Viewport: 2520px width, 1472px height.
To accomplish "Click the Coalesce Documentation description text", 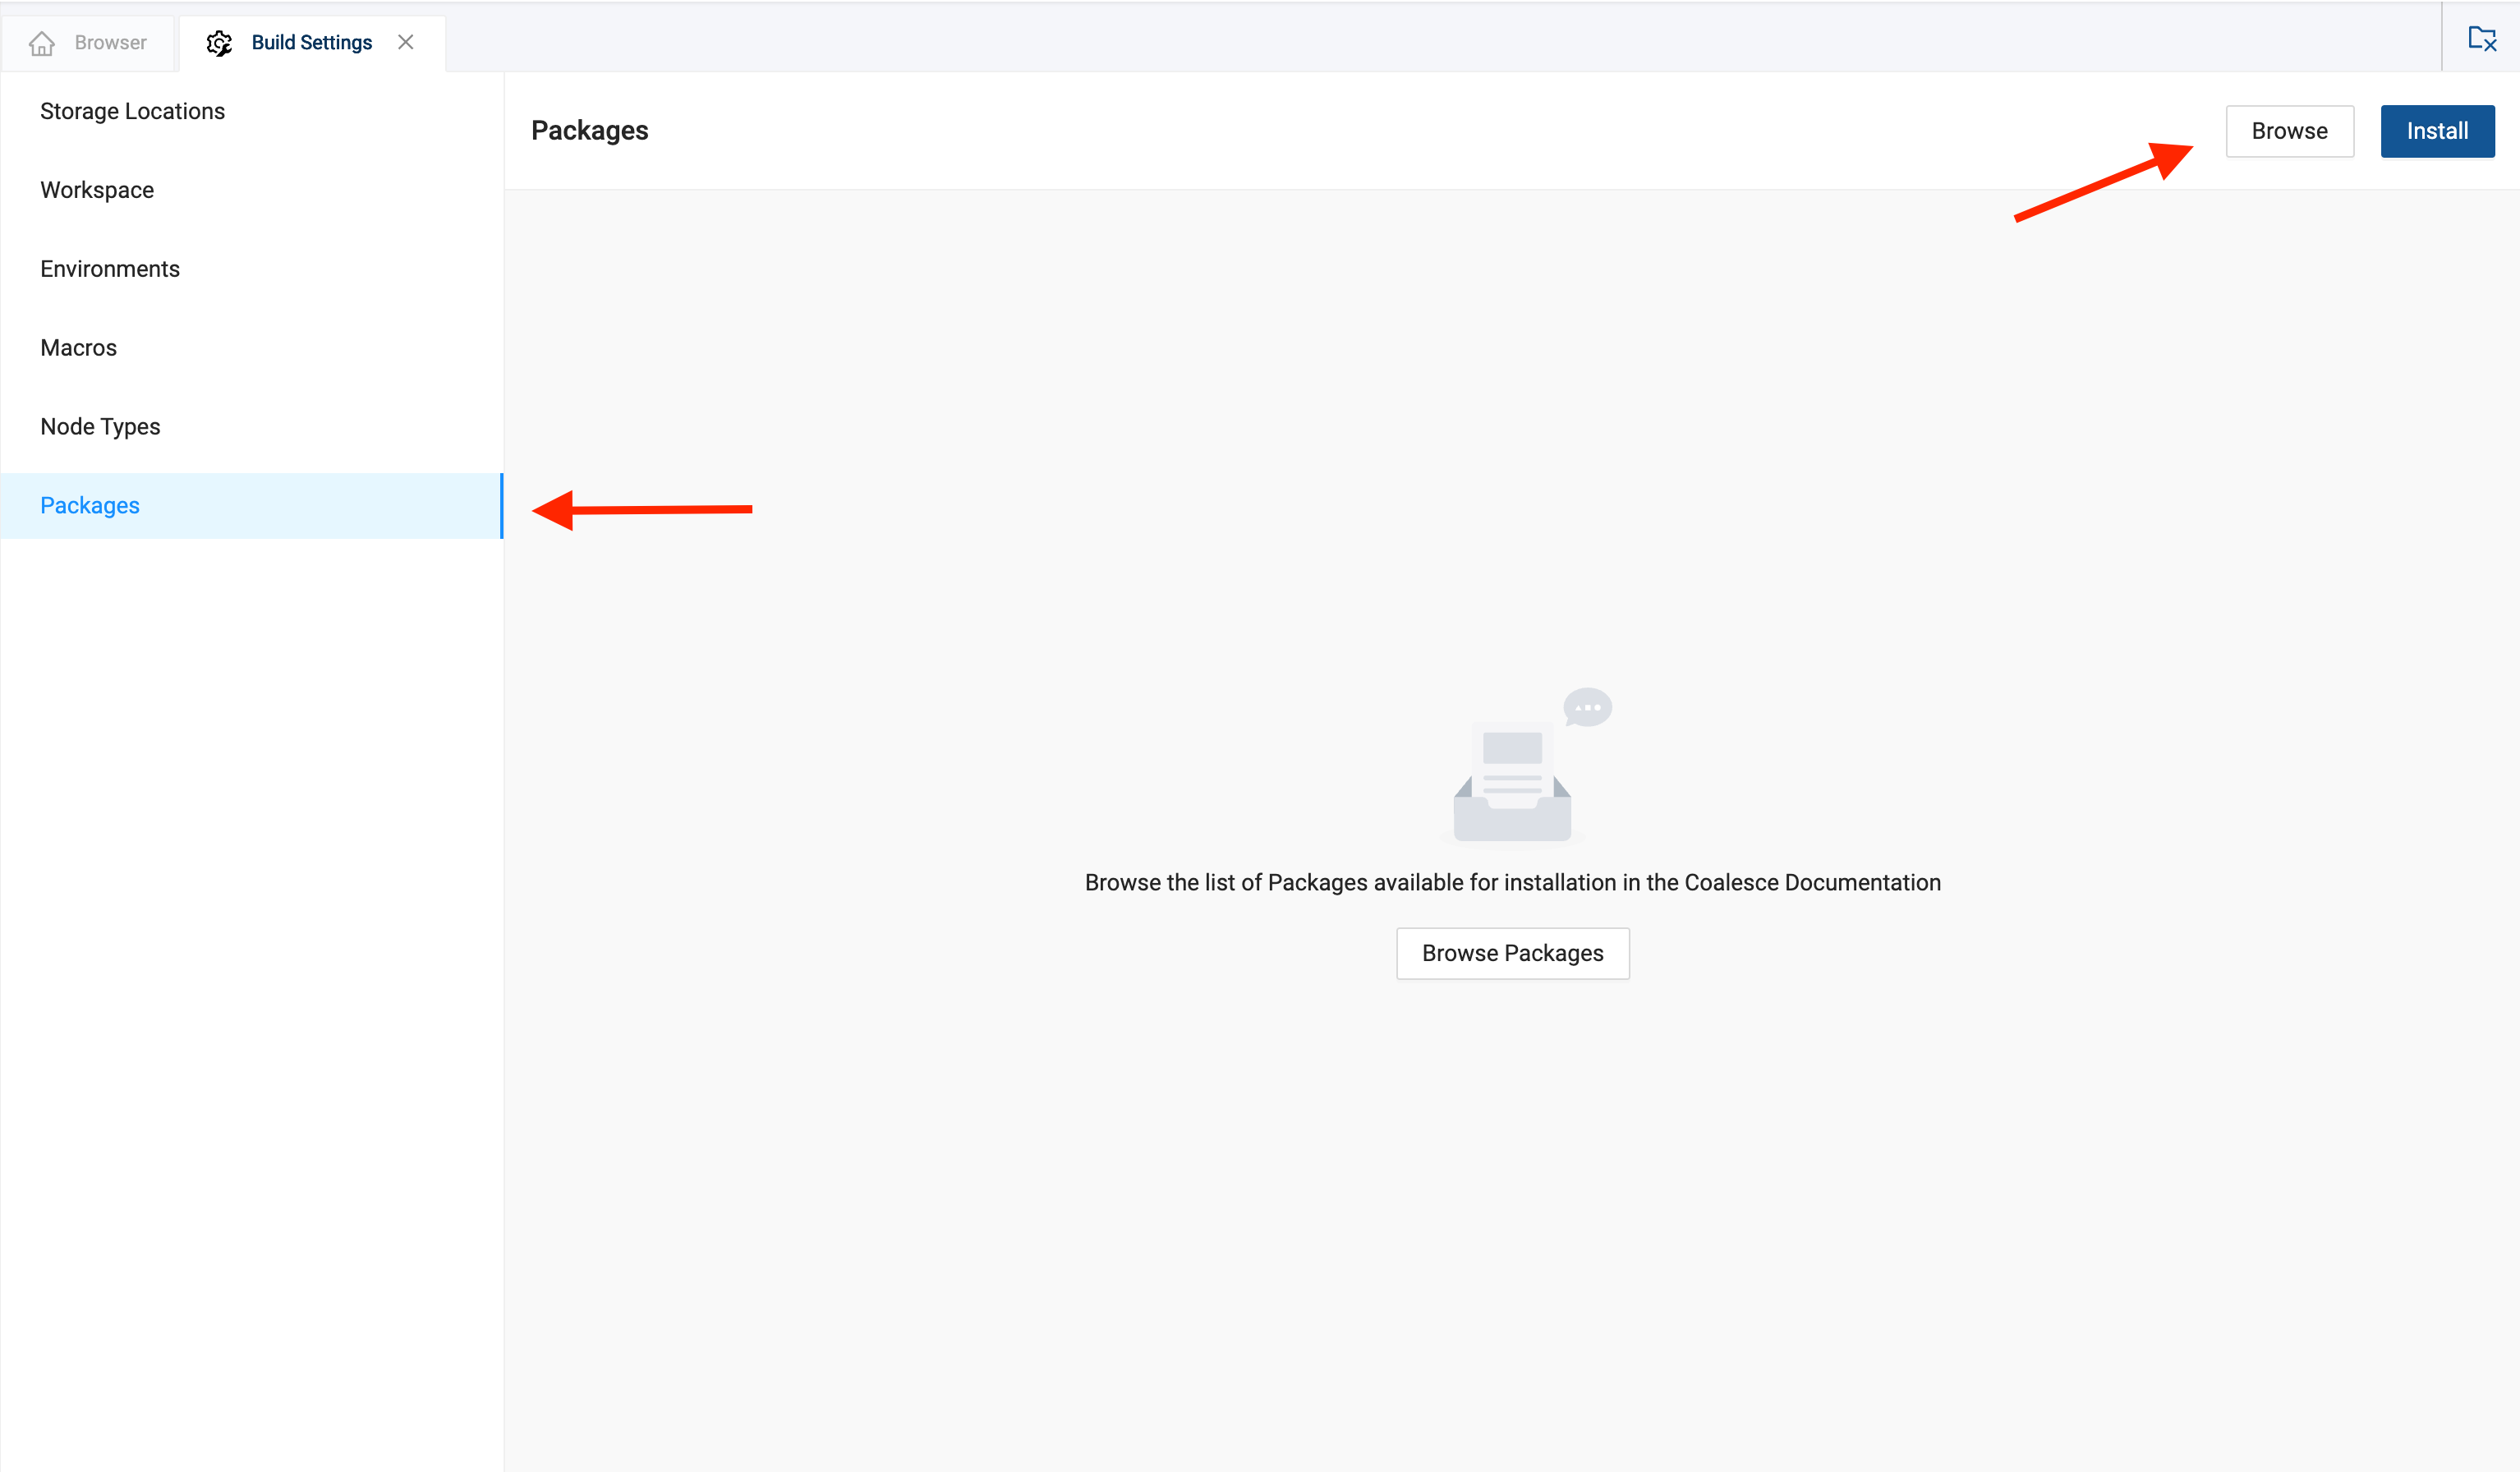I will 1512,883.
